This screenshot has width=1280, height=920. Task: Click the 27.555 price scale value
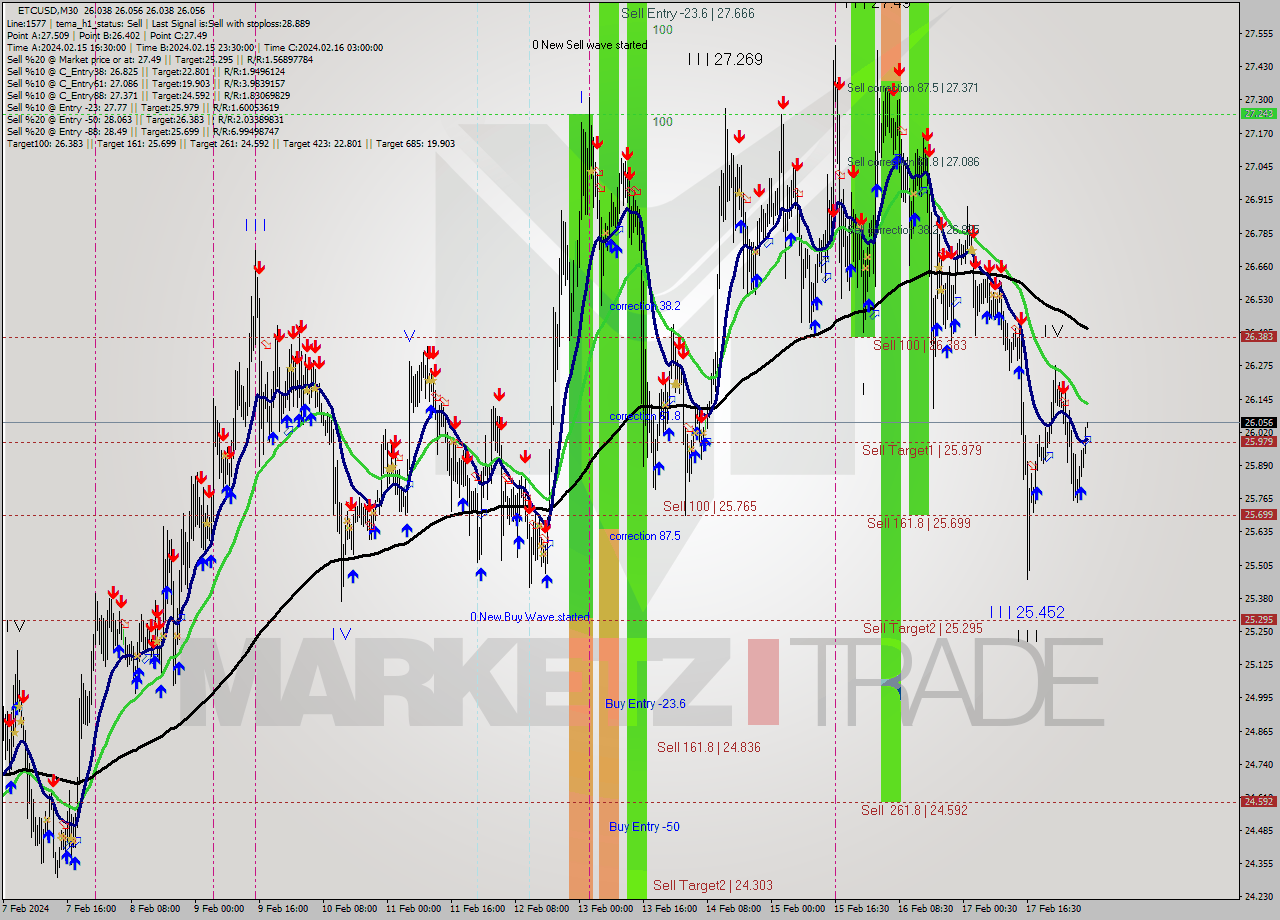(x=1259, y=33)
